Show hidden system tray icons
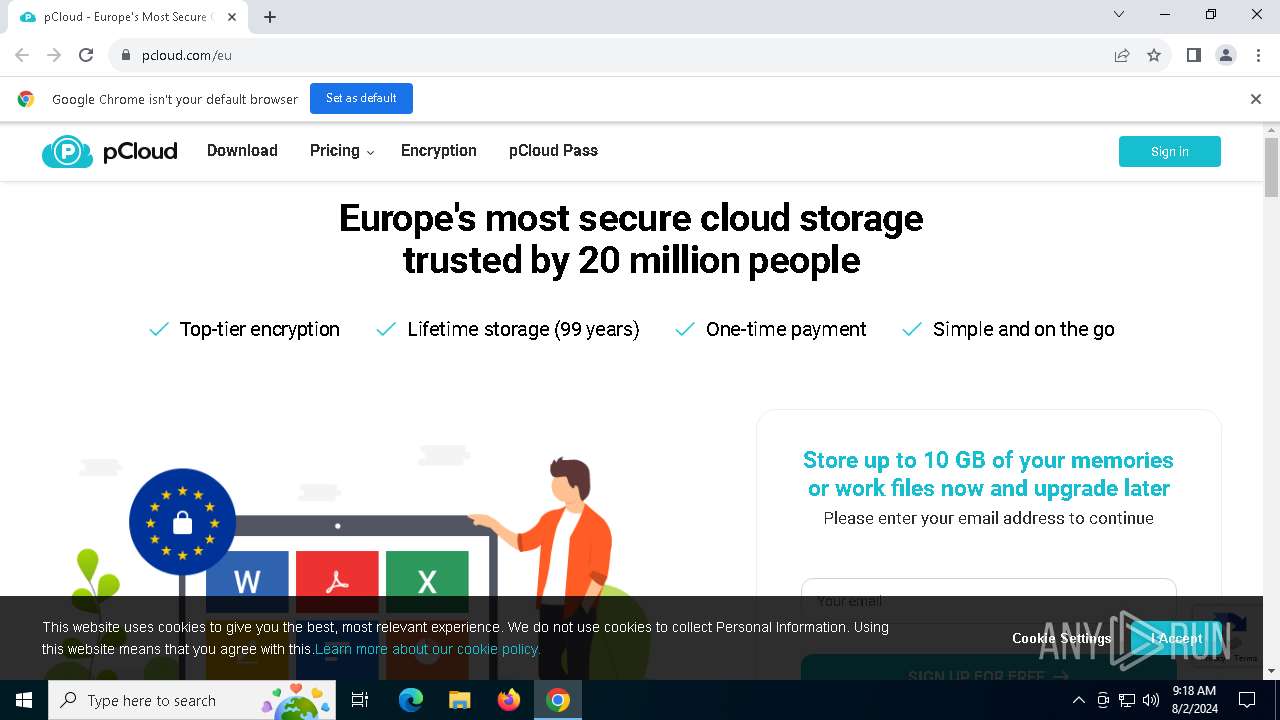This screenshot has height=720, width=1280. tap(1078, 700)
